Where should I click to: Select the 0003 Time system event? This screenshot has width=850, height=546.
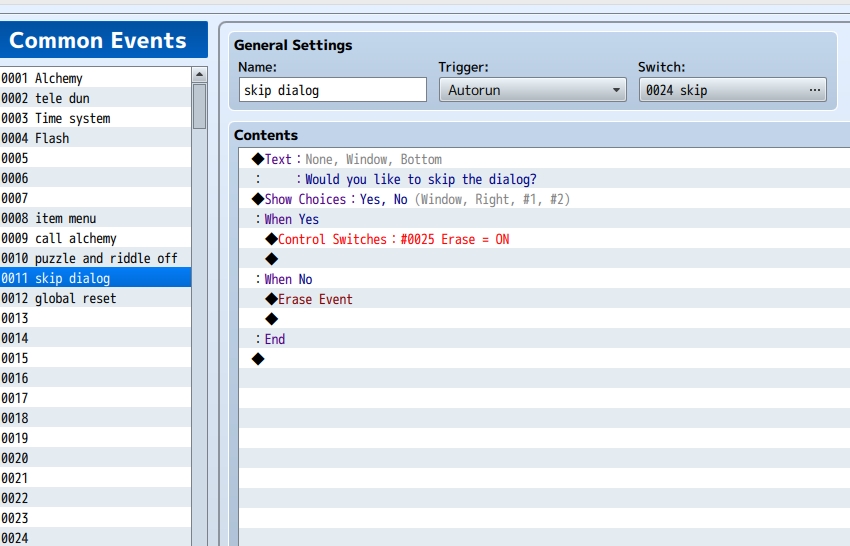pos(95,118)
